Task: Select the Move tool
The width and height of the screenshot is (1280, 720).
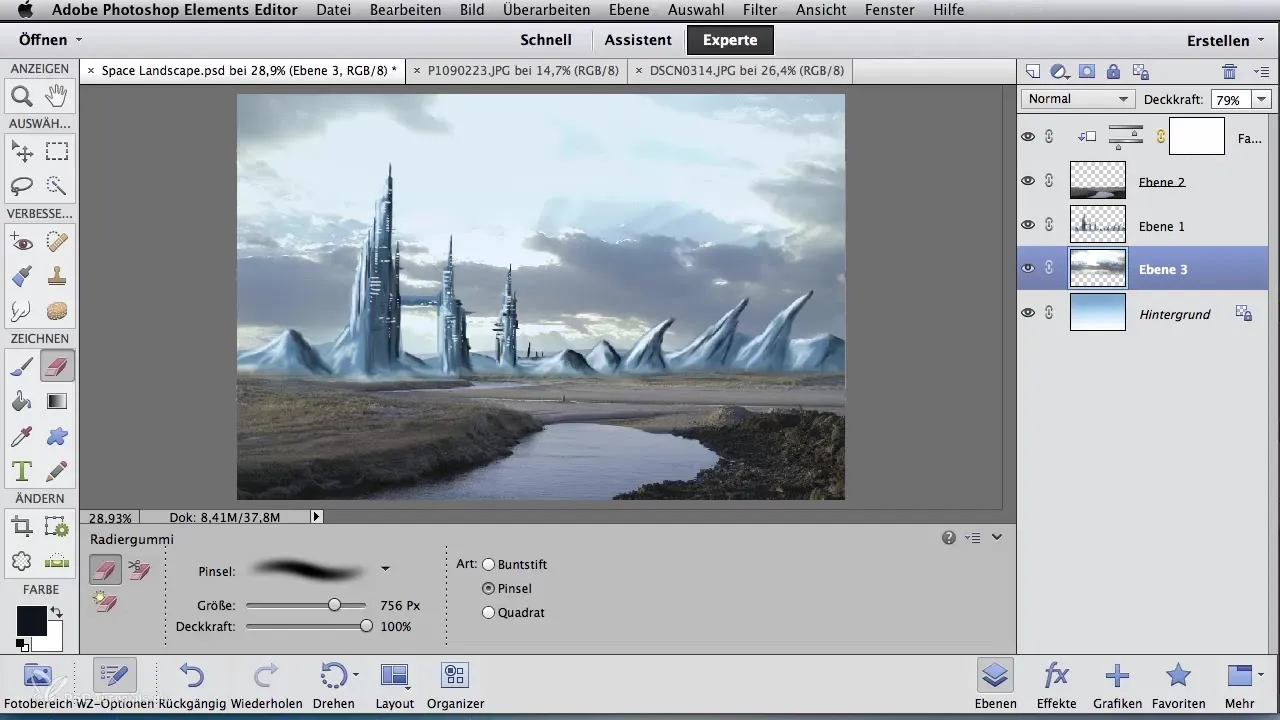Action: [x=22, y=151]
